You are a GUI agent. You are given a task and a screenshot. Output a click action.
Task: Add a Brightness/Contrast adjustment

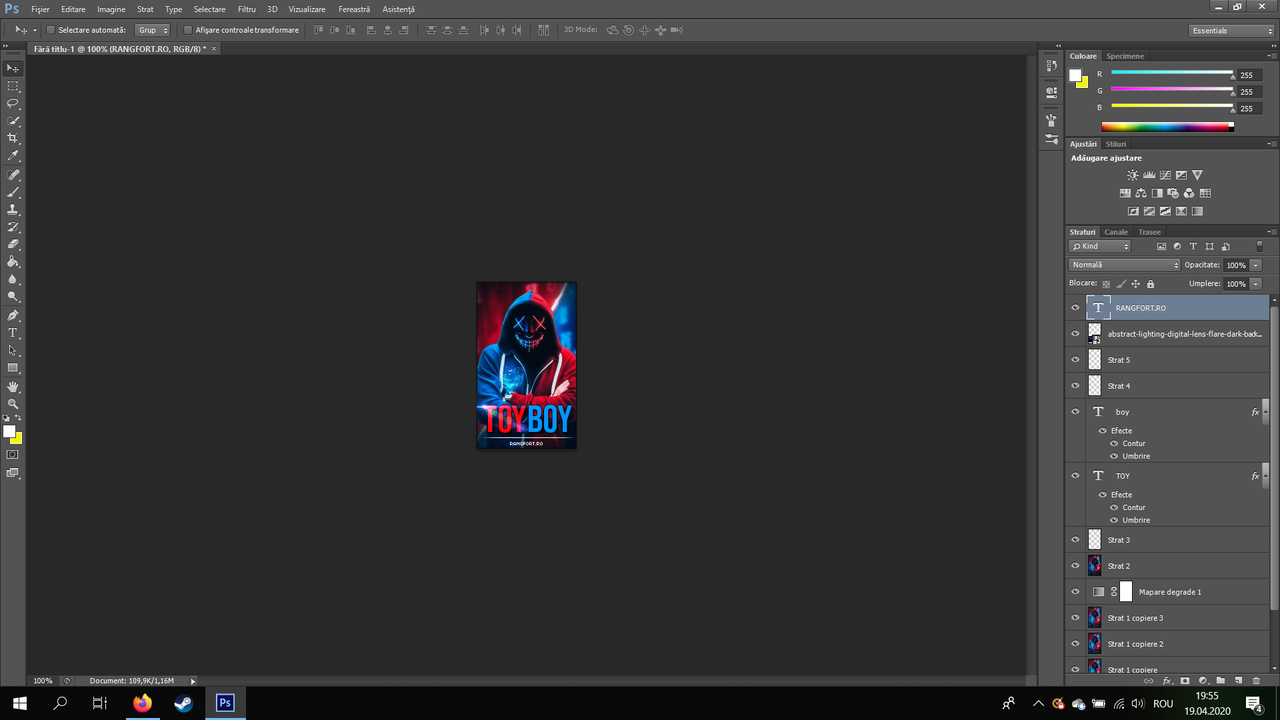point(1133,175)
